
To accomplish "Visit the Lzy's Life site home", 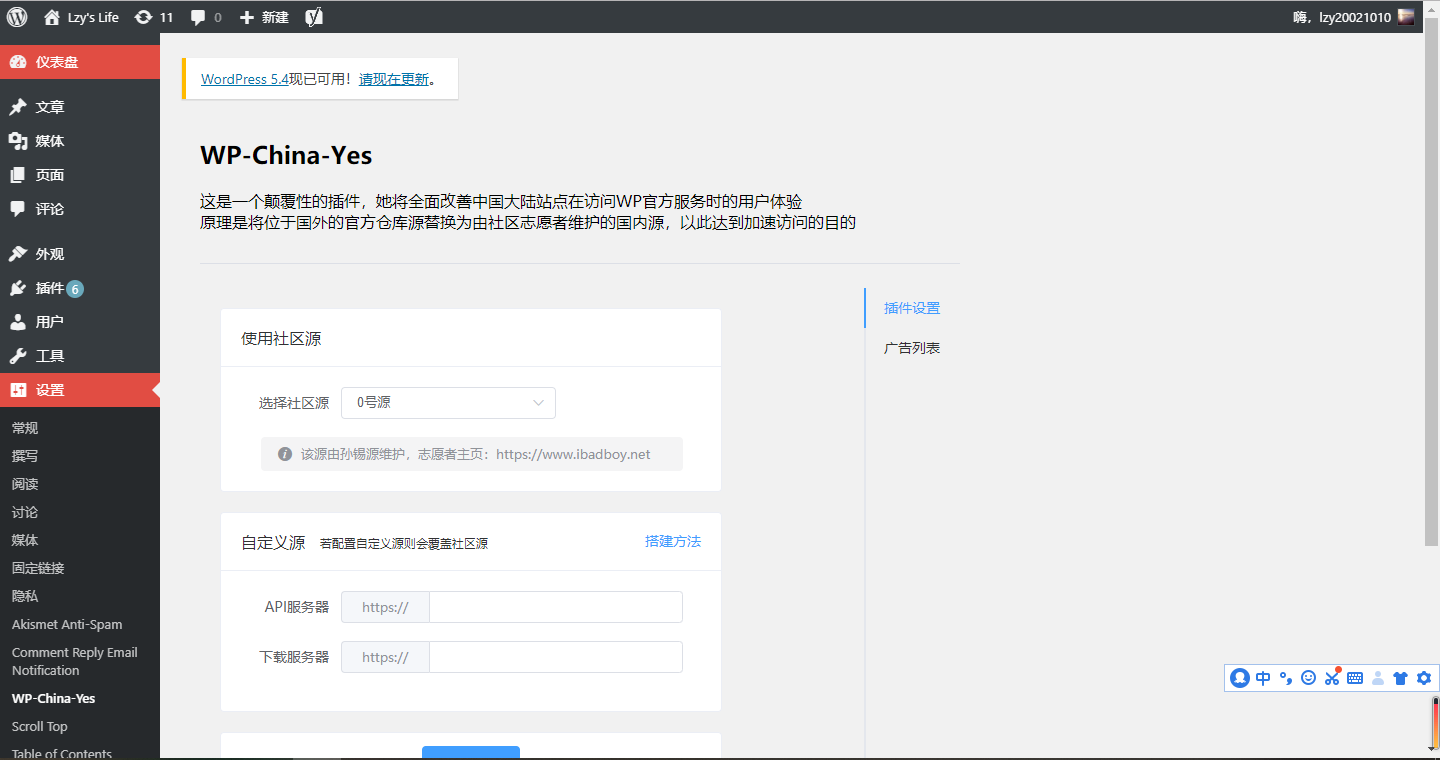I will coord(82,17).
